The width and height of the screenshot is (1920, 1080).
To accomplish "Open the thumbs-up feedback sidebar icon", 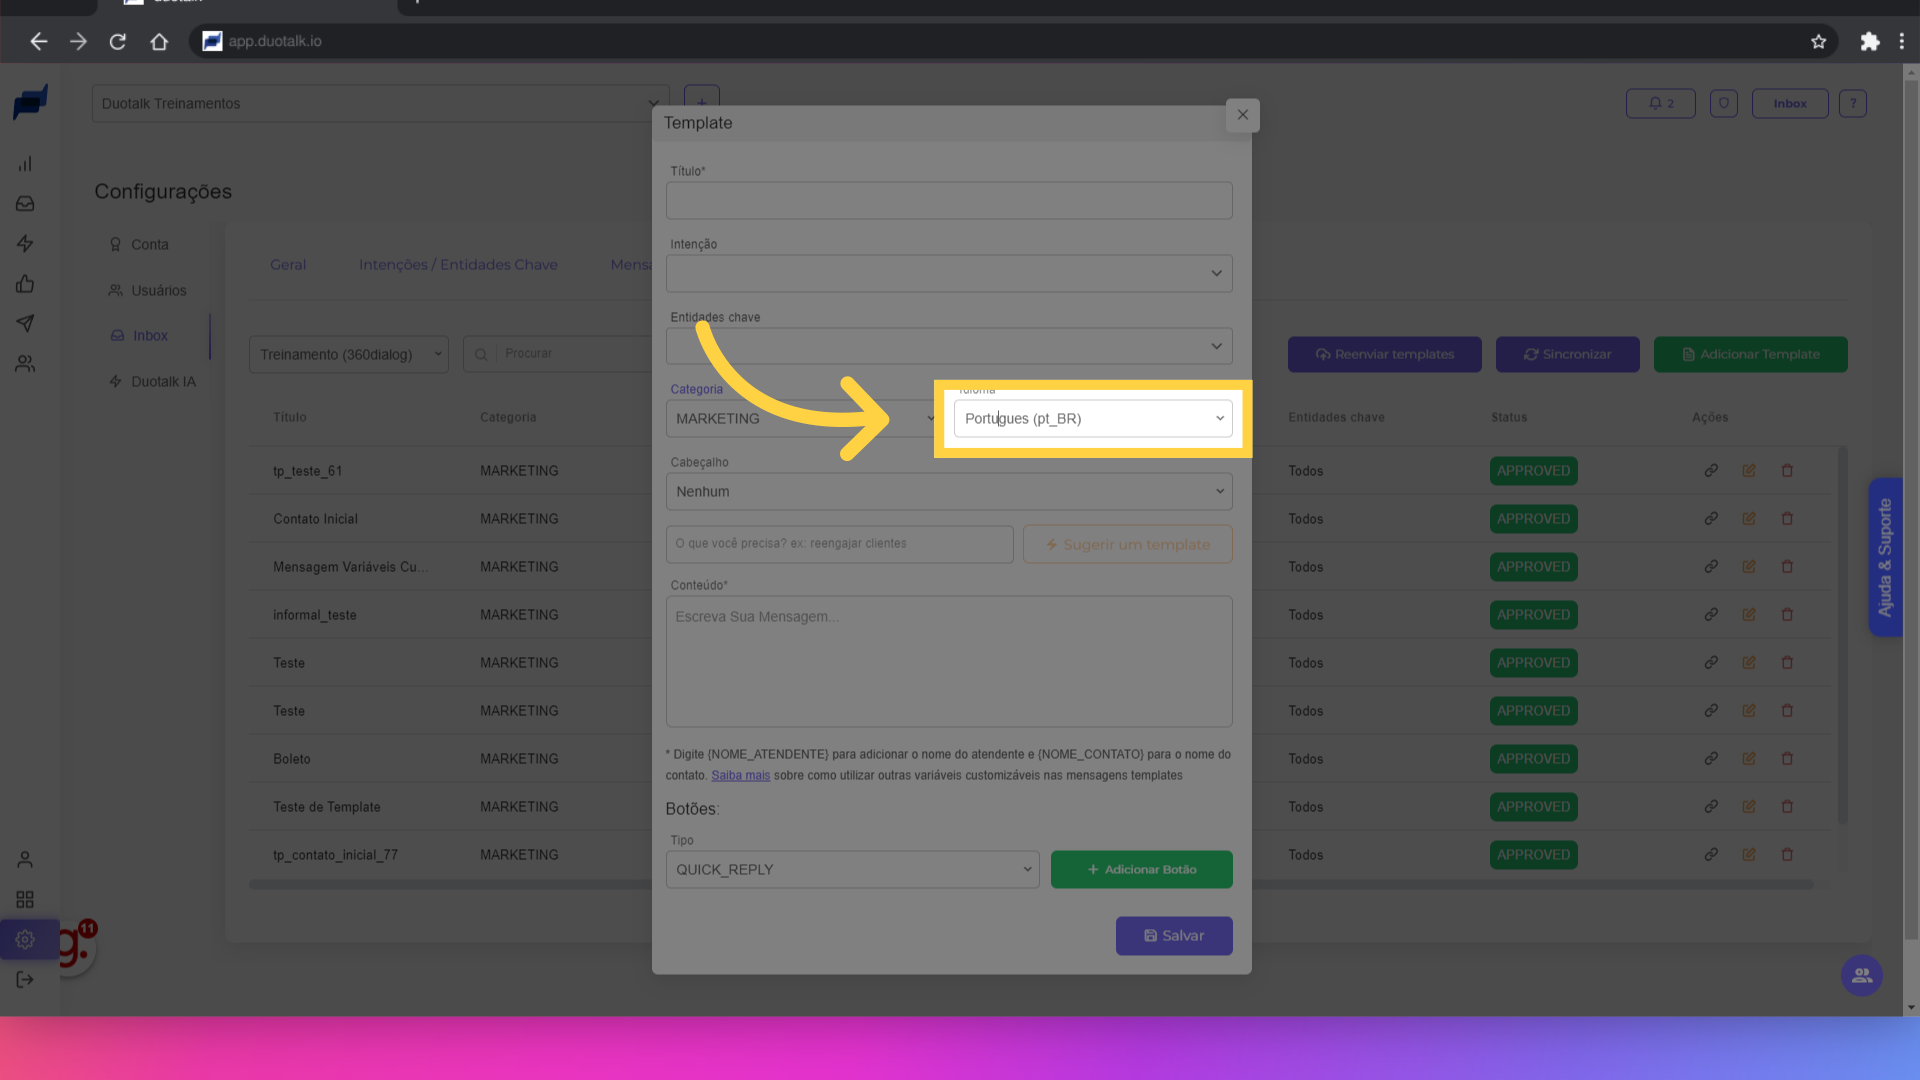I will (25, 284).
